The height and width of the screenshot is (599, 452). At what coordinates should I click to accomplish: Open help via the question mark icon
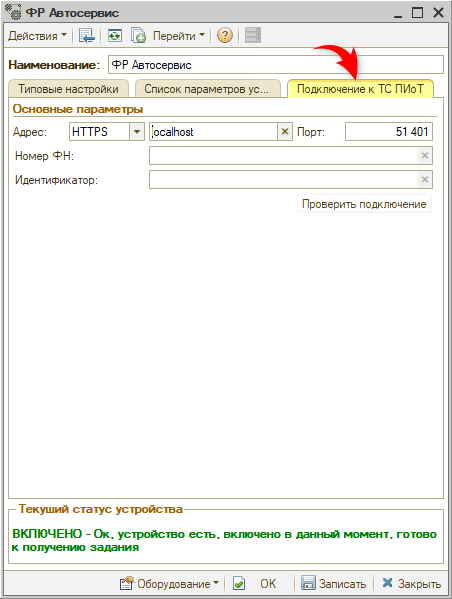tap(225, 36)
